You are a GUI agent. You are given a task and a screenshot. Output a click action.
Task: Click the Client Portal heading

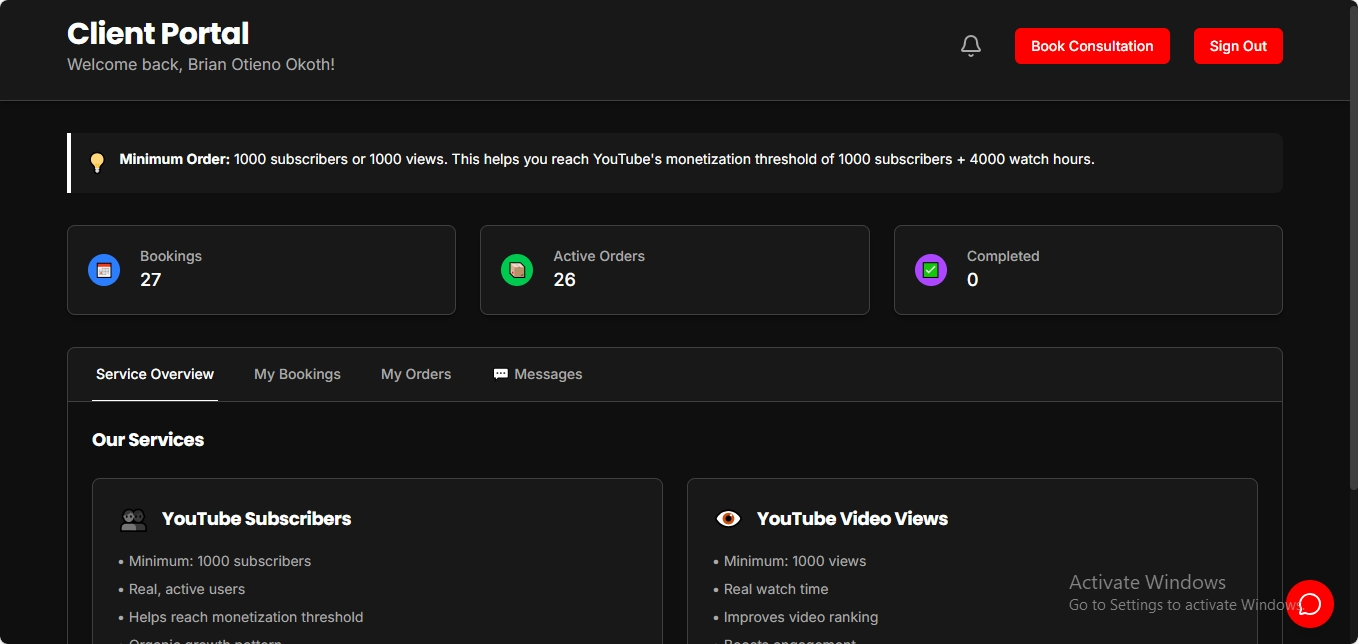[157, 32]
